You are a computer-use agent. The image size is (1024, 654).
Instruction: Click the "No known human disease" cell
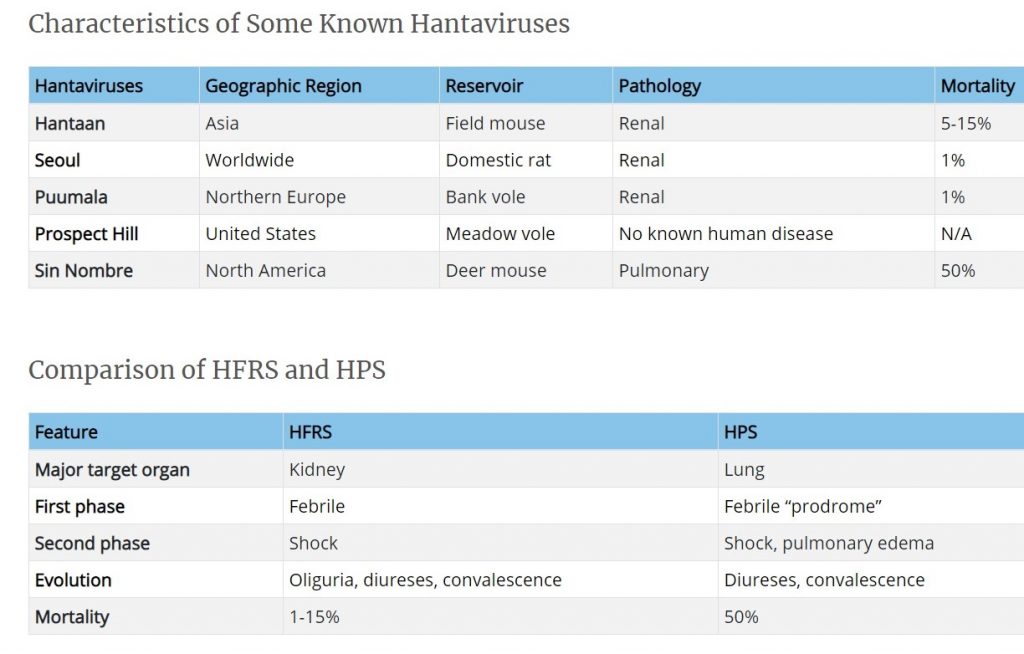[725, 234]
